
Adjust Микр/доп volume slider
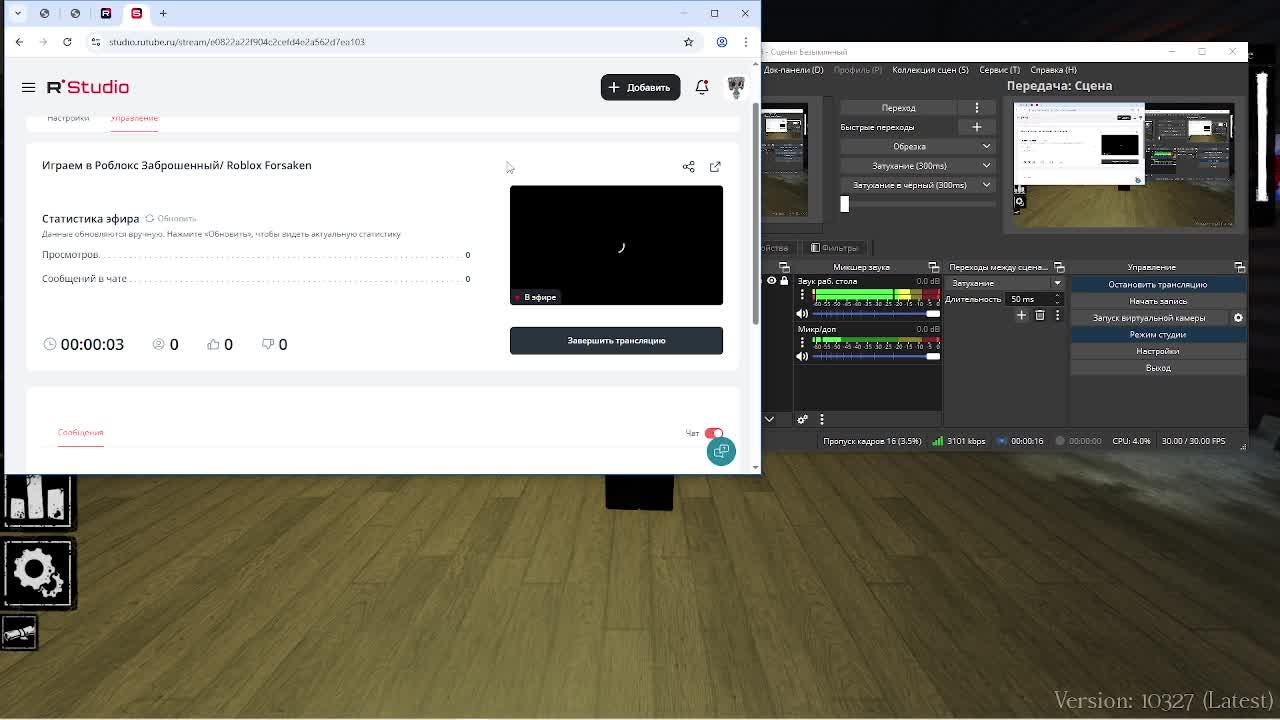876,356
